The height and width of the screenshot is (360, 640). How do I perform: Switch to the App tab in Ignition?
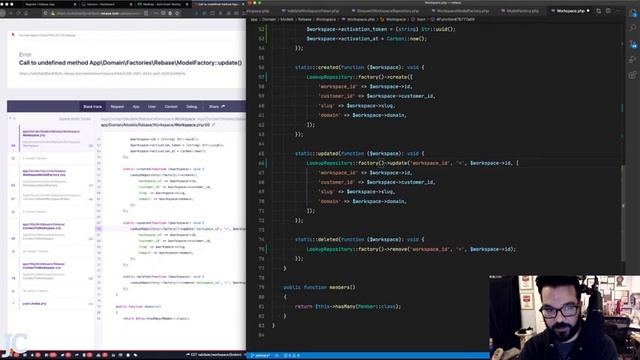[136, 107]
